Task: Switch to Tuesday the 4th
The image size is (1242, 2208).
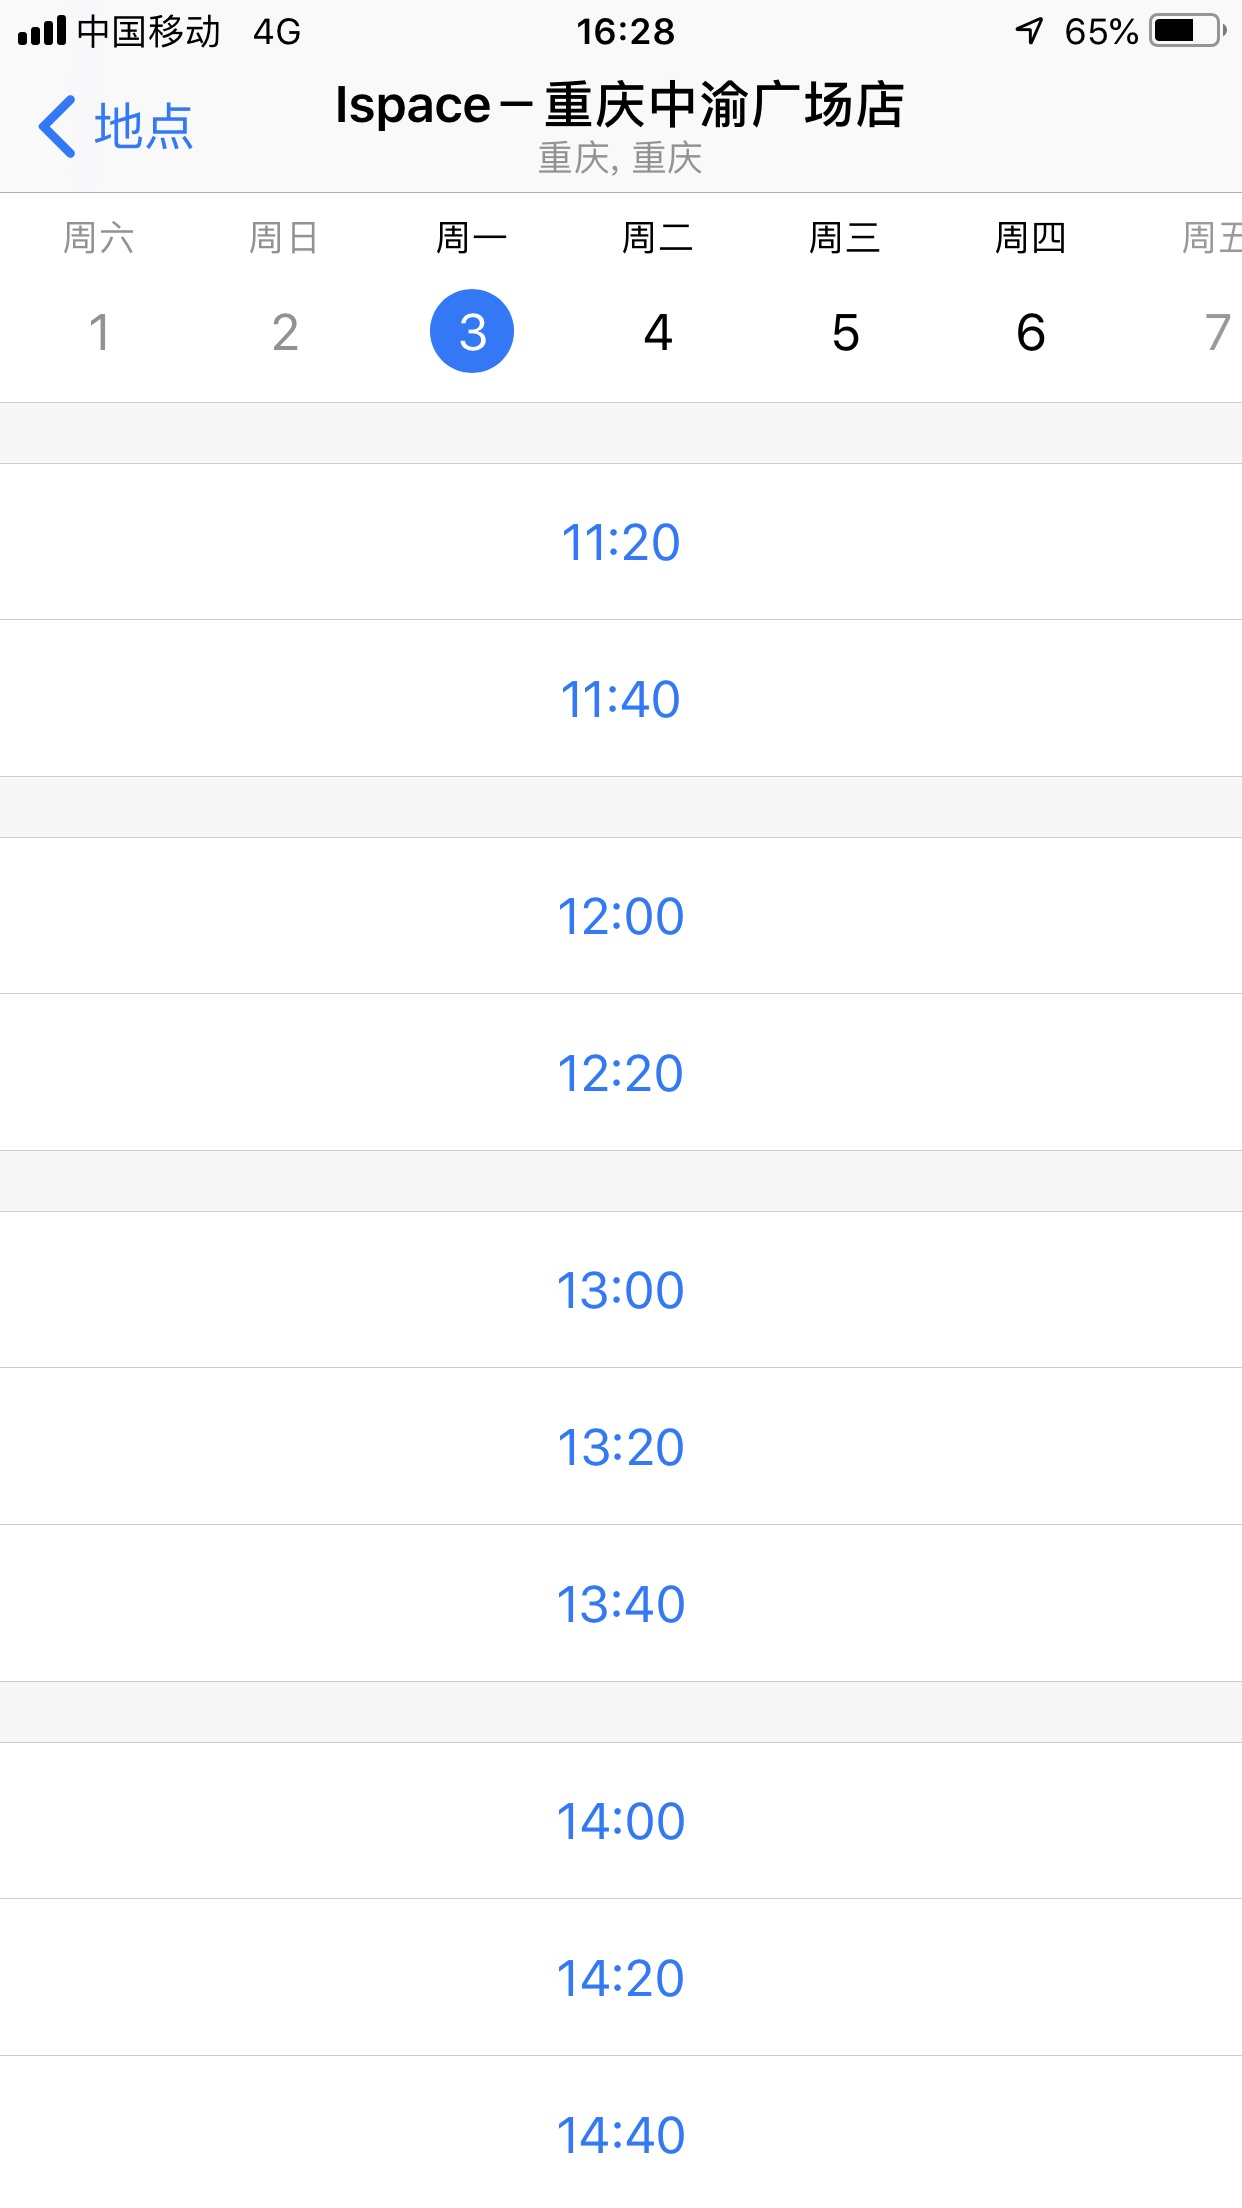Action: click(658, 331)
